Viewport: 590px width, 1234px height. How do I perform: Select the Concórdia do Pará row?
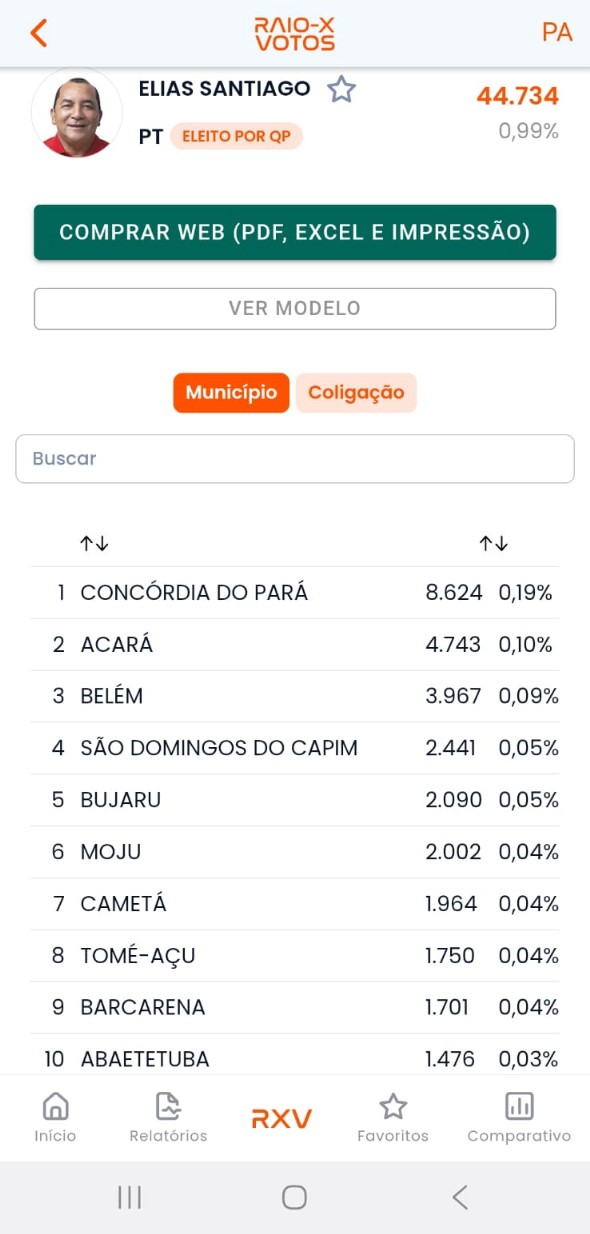[295, 593]
